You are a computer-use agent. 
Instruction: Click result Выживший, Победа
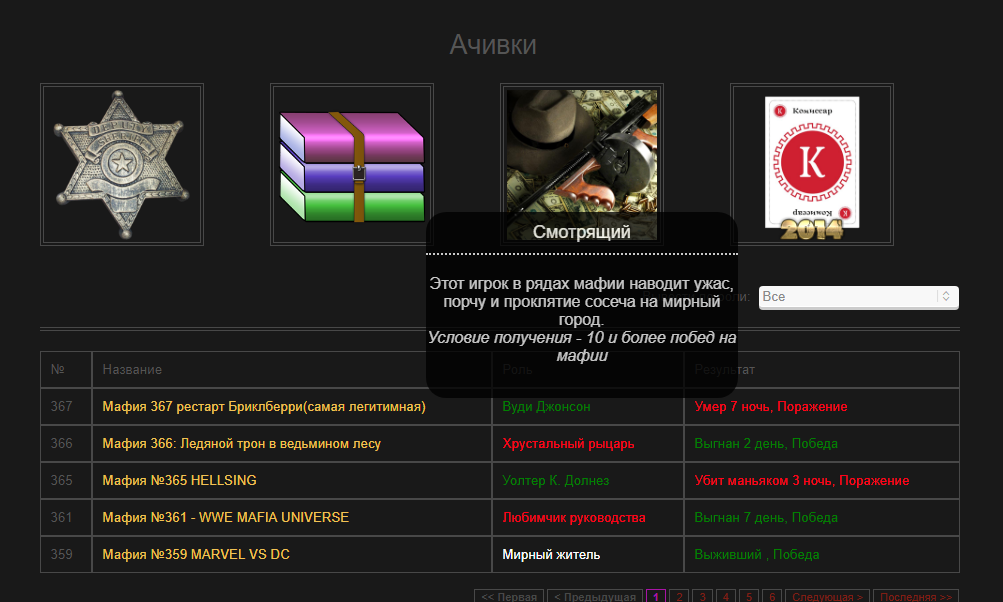[x=757, y=555]
